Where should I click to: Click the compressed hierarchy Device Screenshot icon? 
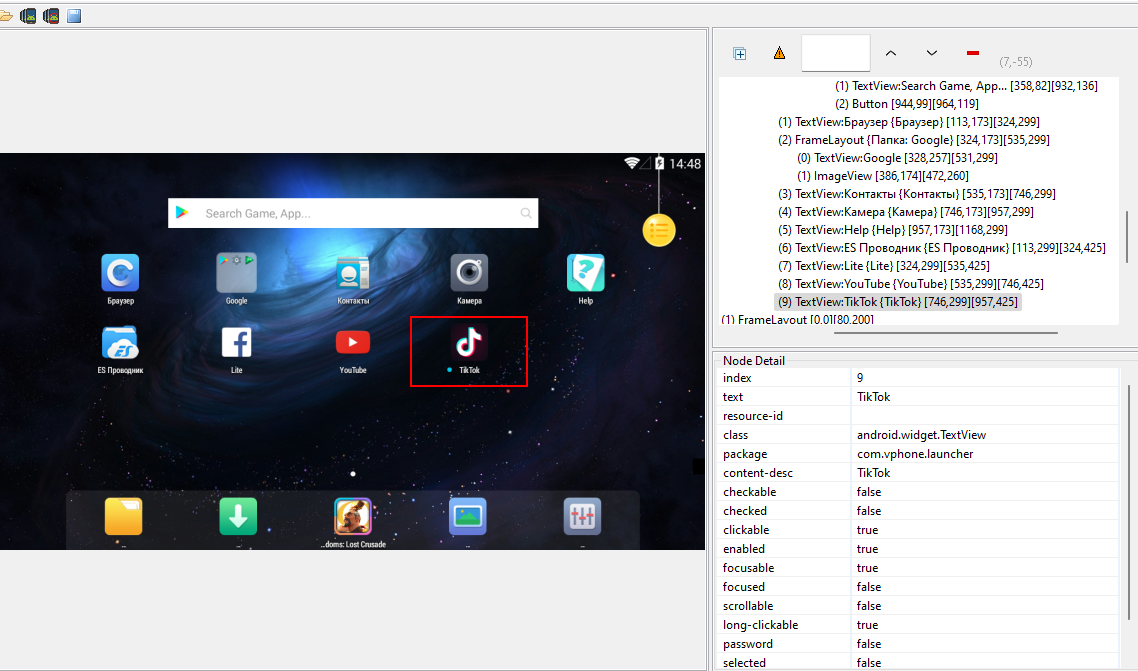51,15
